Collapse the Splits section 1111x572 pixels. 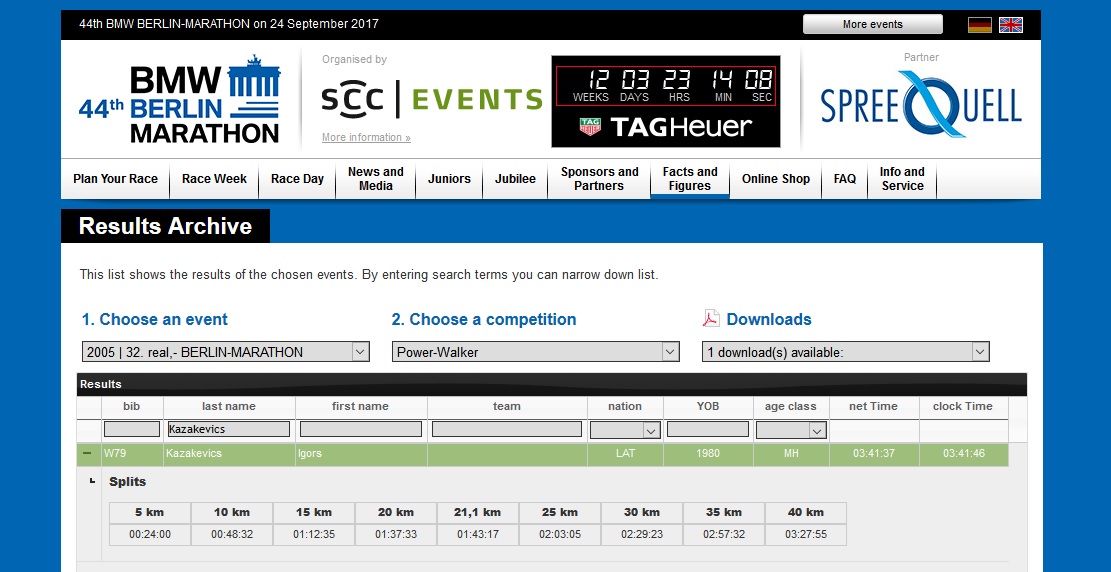(x=92, y=481)
